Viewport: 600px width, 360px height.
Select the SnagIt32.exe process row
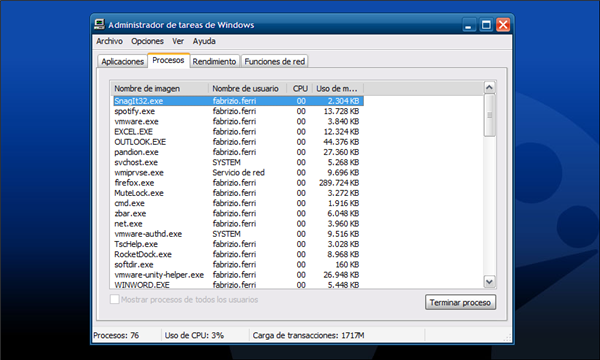coord(238,101)
